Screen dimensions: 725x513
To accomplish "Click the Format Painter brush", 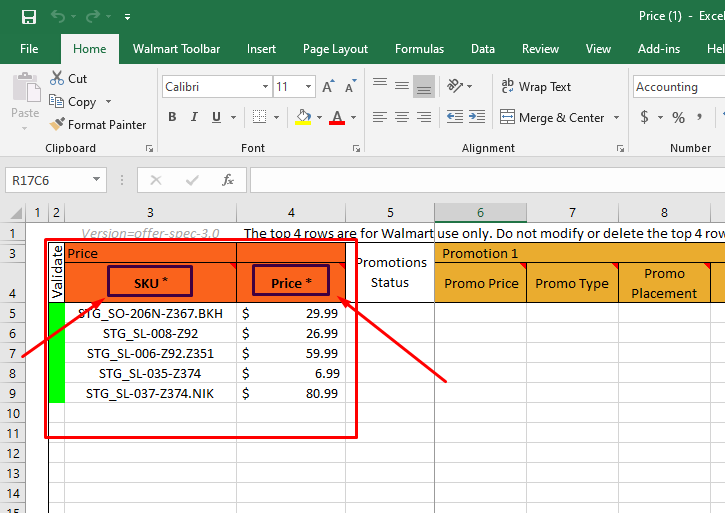I will pyautogui.click(x=58, y=125).
